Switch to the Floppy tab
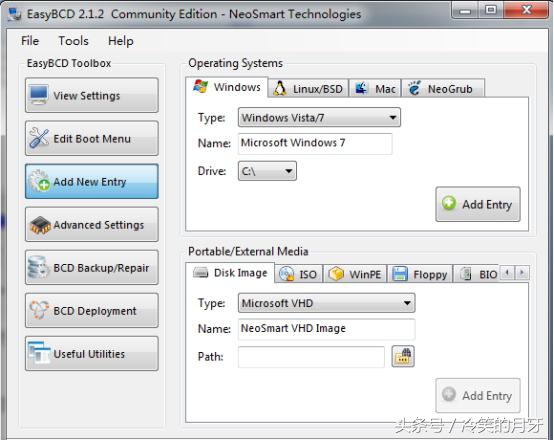This screenshot has width=554, height=440. pyautogui.click(x=420, y=274)
